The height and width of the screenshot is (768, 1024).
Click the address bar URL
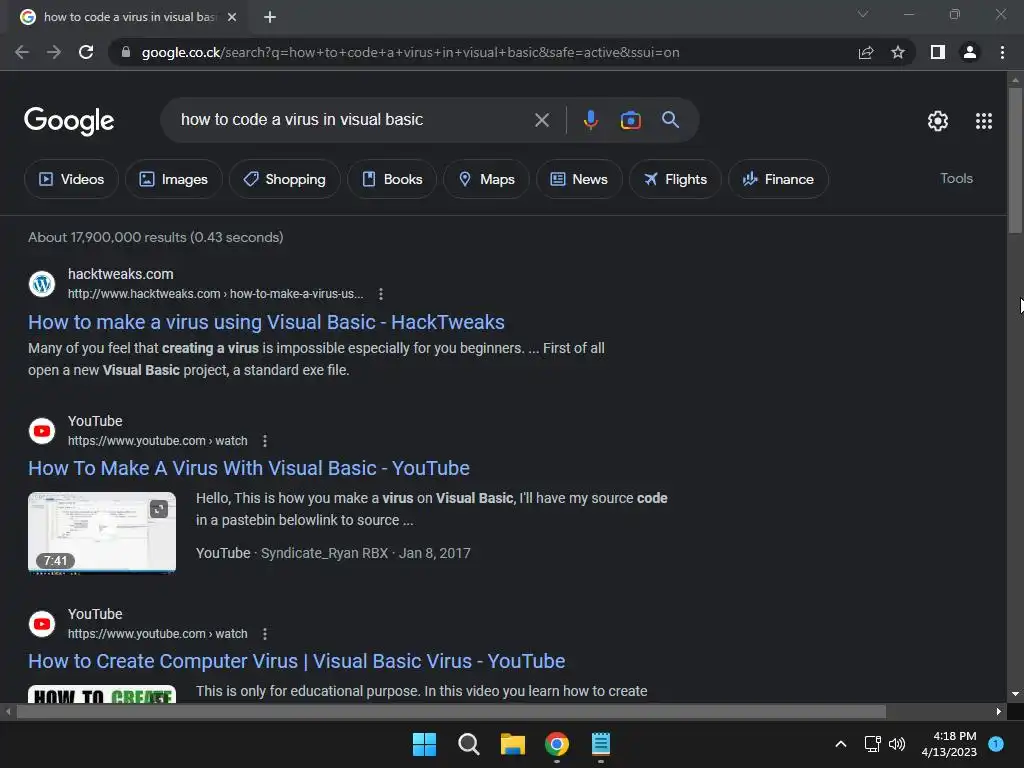(410, 52)
